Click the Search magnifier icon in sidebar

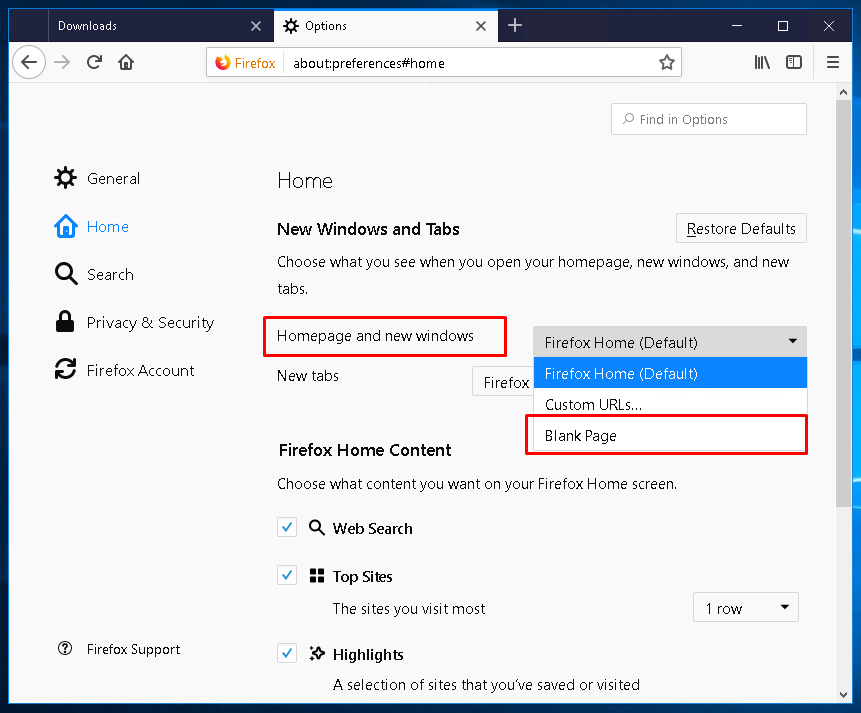point(66,274)
